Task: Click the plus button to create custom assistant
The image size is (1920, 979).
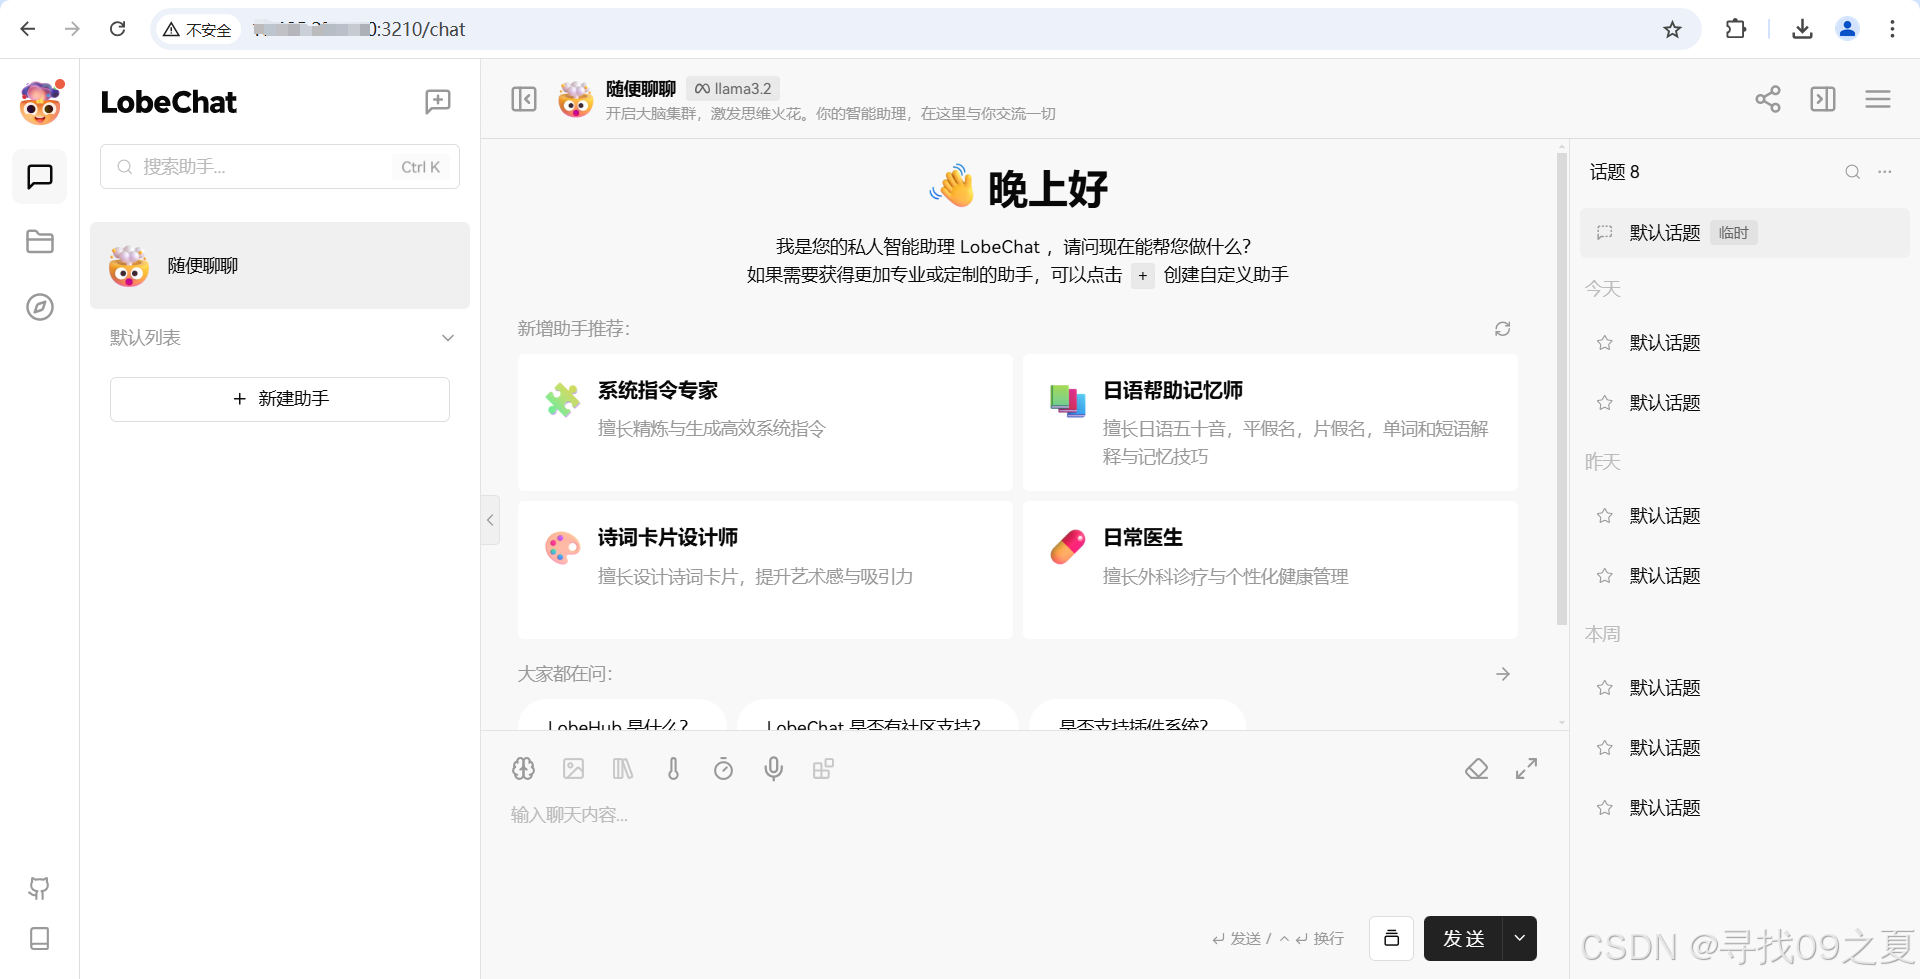Action: pyautogui.click(x=1142, y=276)
